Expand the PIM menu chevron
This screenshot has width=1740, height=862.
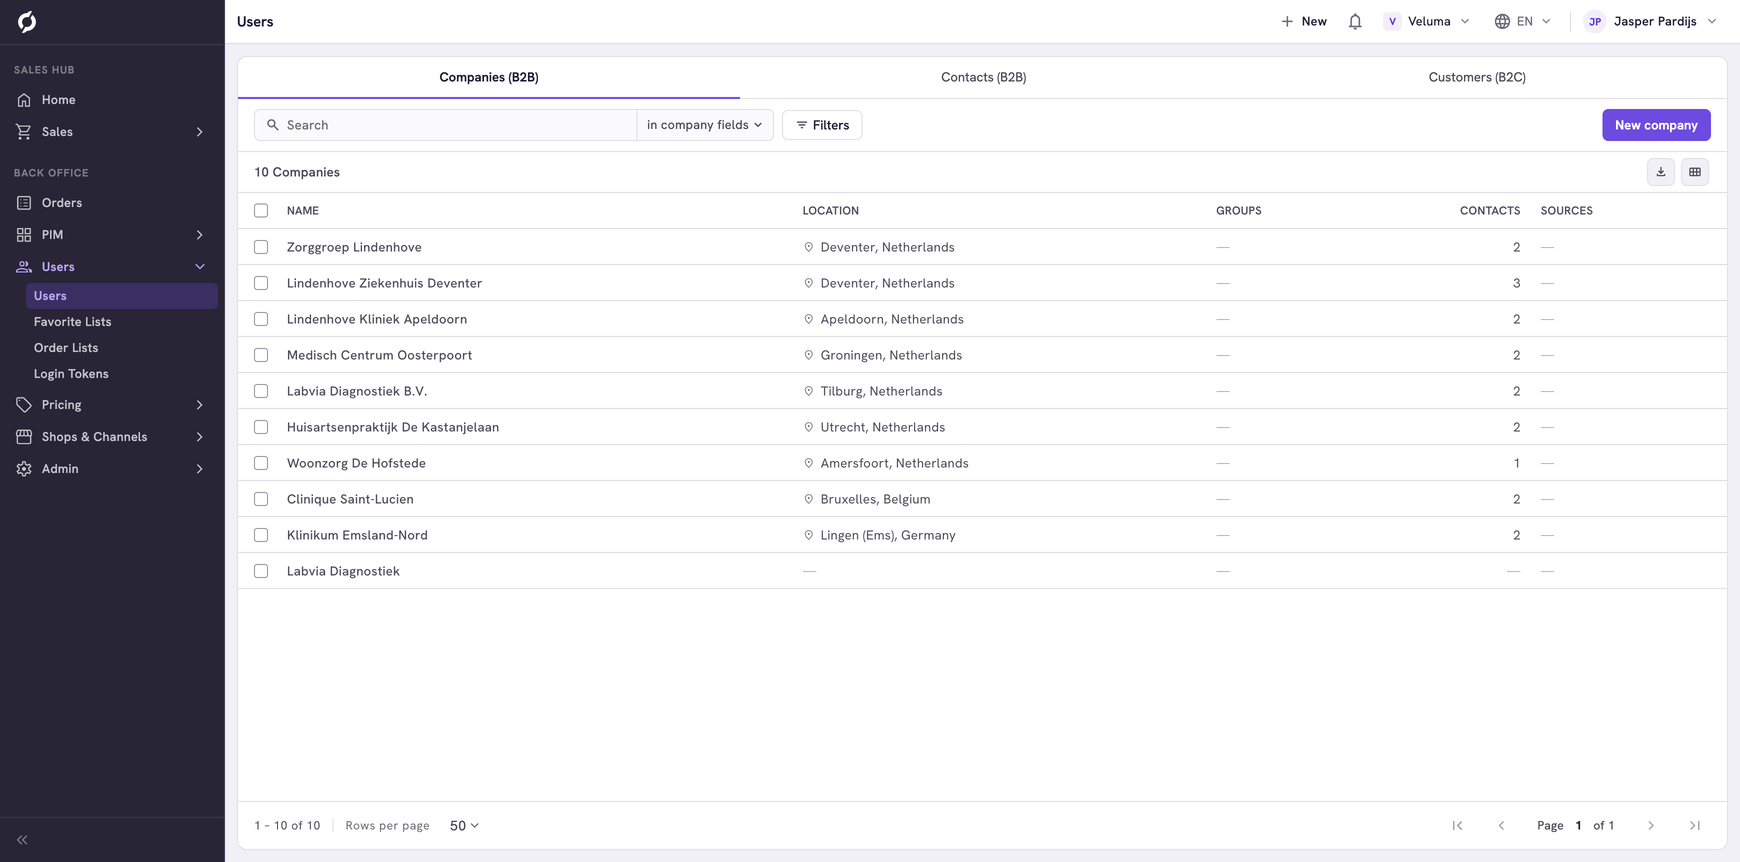200,235
